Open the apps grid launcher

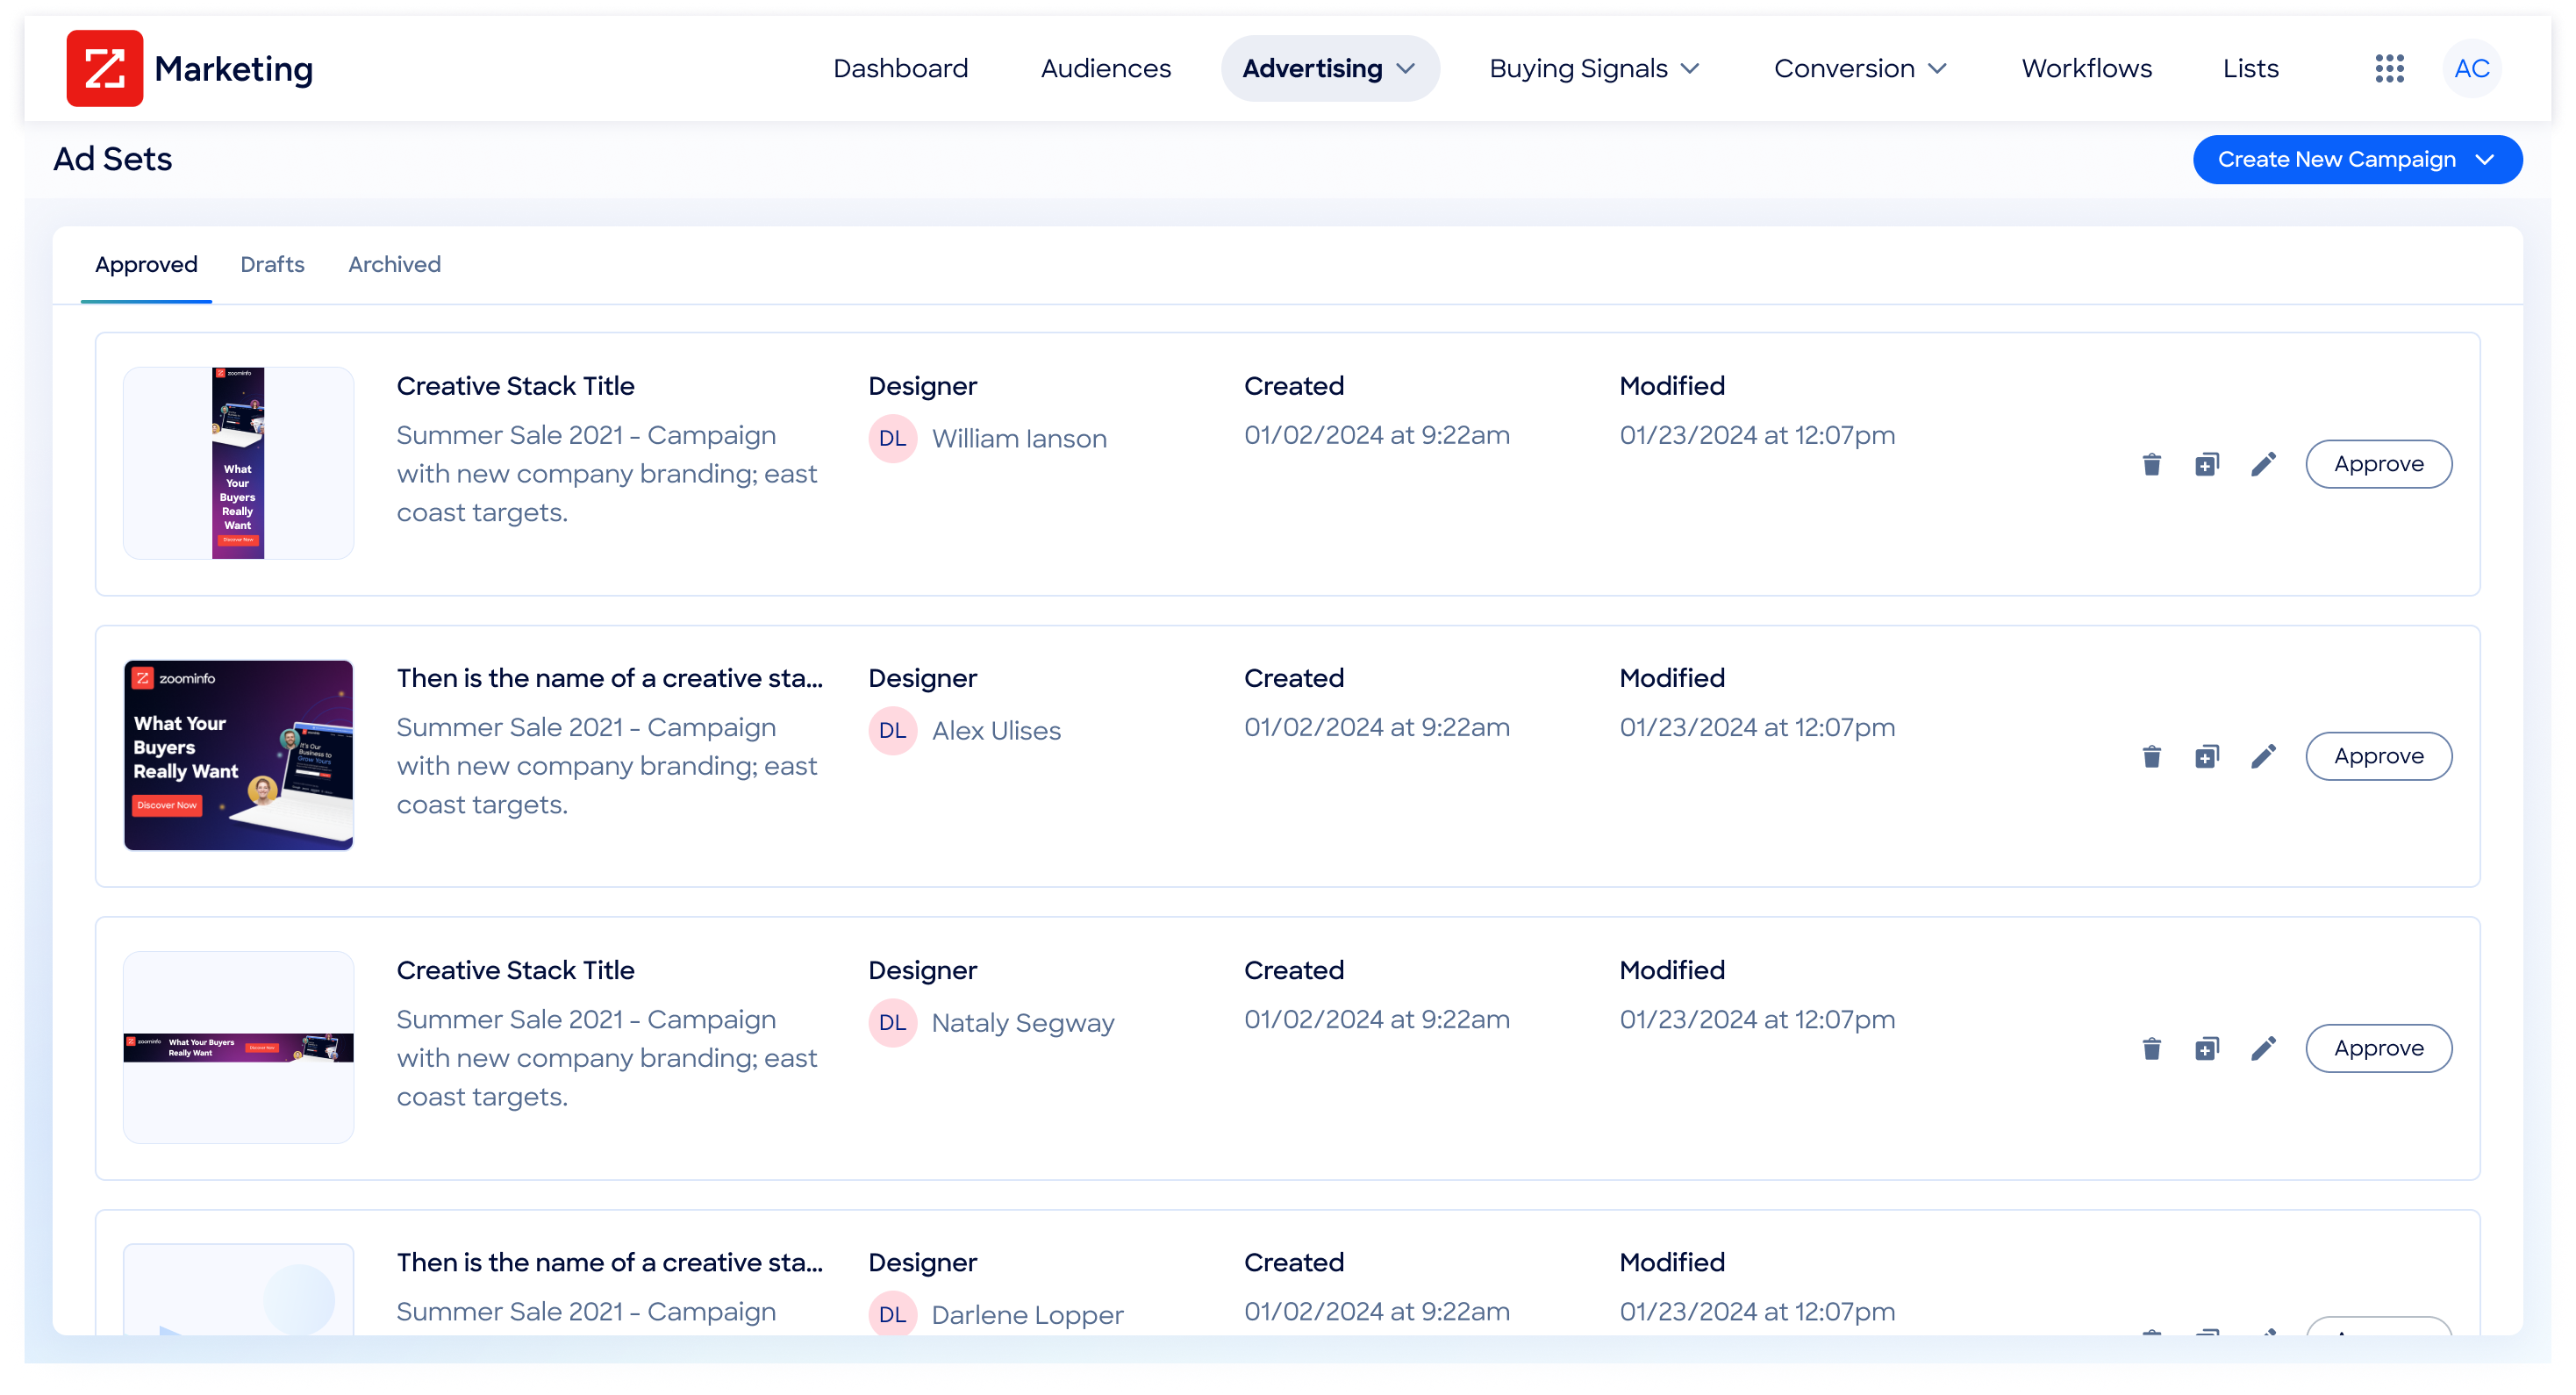pyautogui.click(x=2389, y=69)
